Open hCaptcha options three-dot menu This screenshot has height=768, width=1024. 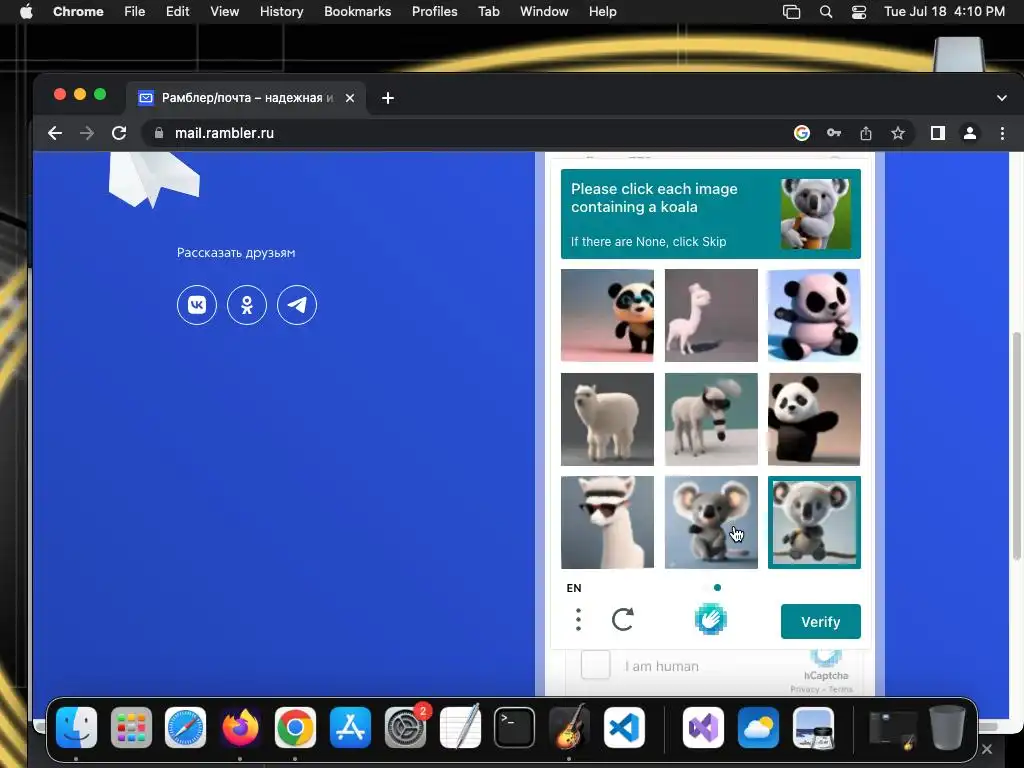click(578, 620)
